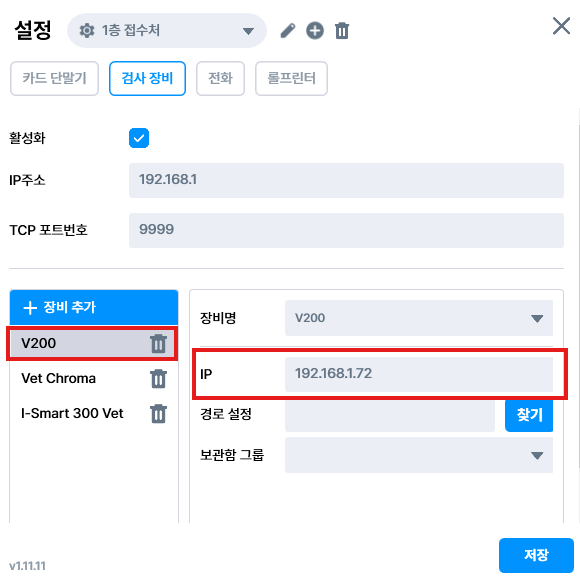Click the trash icon beside the preset dropdown

(x=342, y=31)
